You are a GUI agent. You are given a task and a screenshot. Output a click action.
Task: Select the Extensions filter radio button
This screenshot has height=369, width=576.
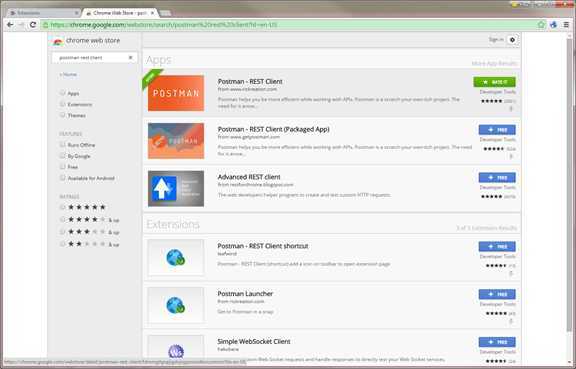[62, 104]
